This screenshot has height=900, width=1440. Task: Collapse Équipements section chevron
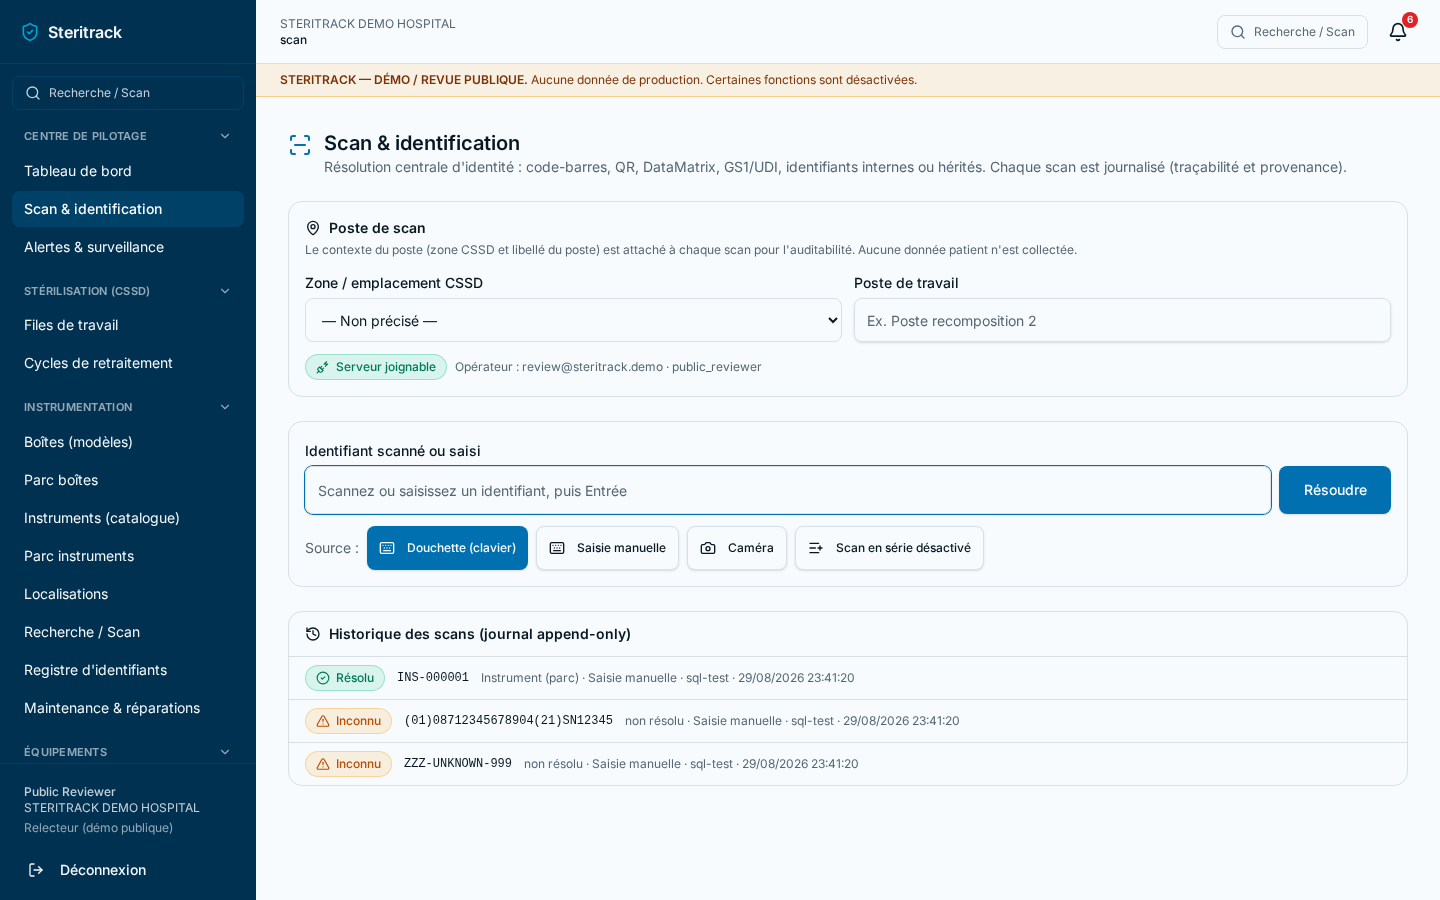tap(225, 752)
